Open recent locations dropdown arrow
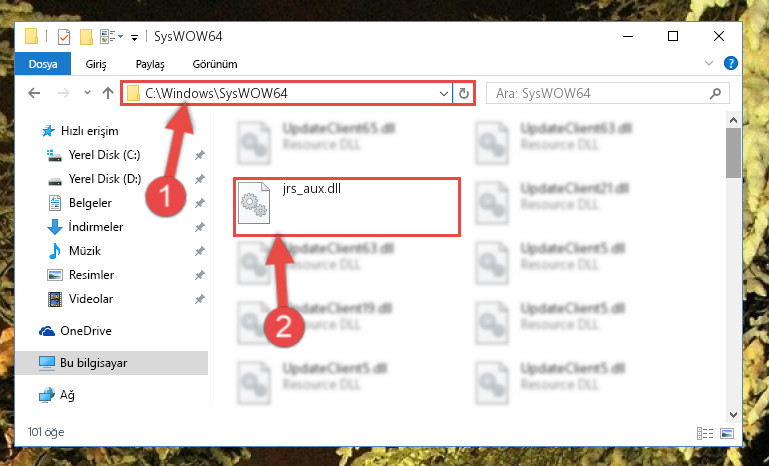 coord(87,93)
